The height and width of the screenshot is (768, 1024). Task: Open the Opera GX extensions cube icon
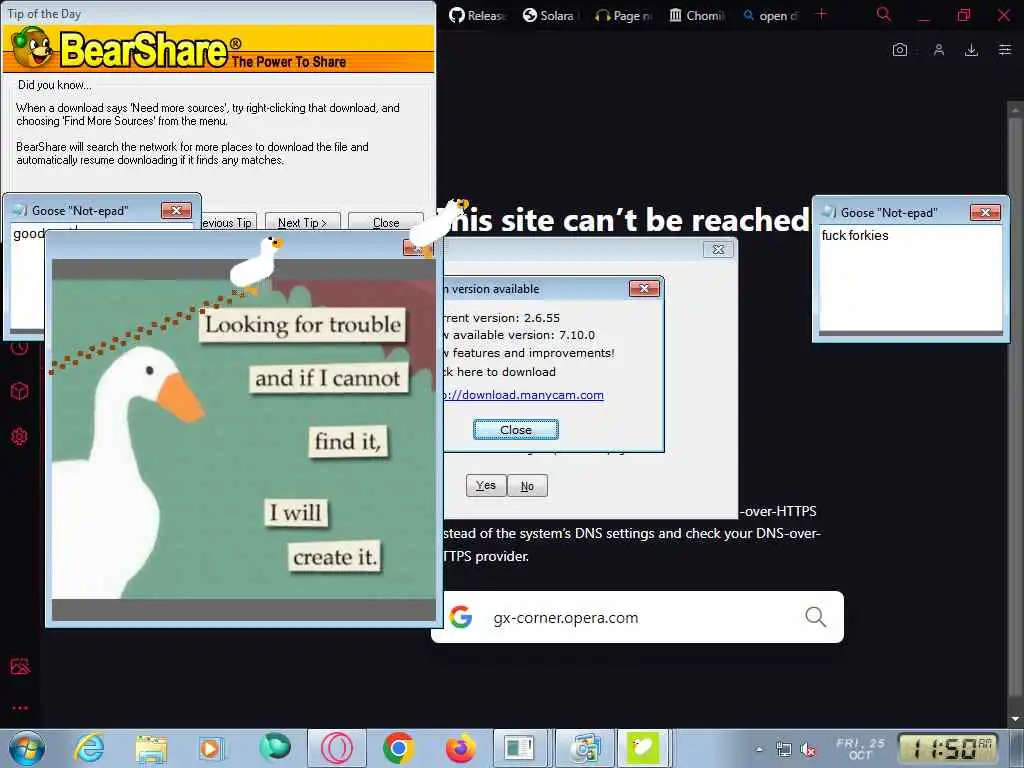[x=20, y=391]
